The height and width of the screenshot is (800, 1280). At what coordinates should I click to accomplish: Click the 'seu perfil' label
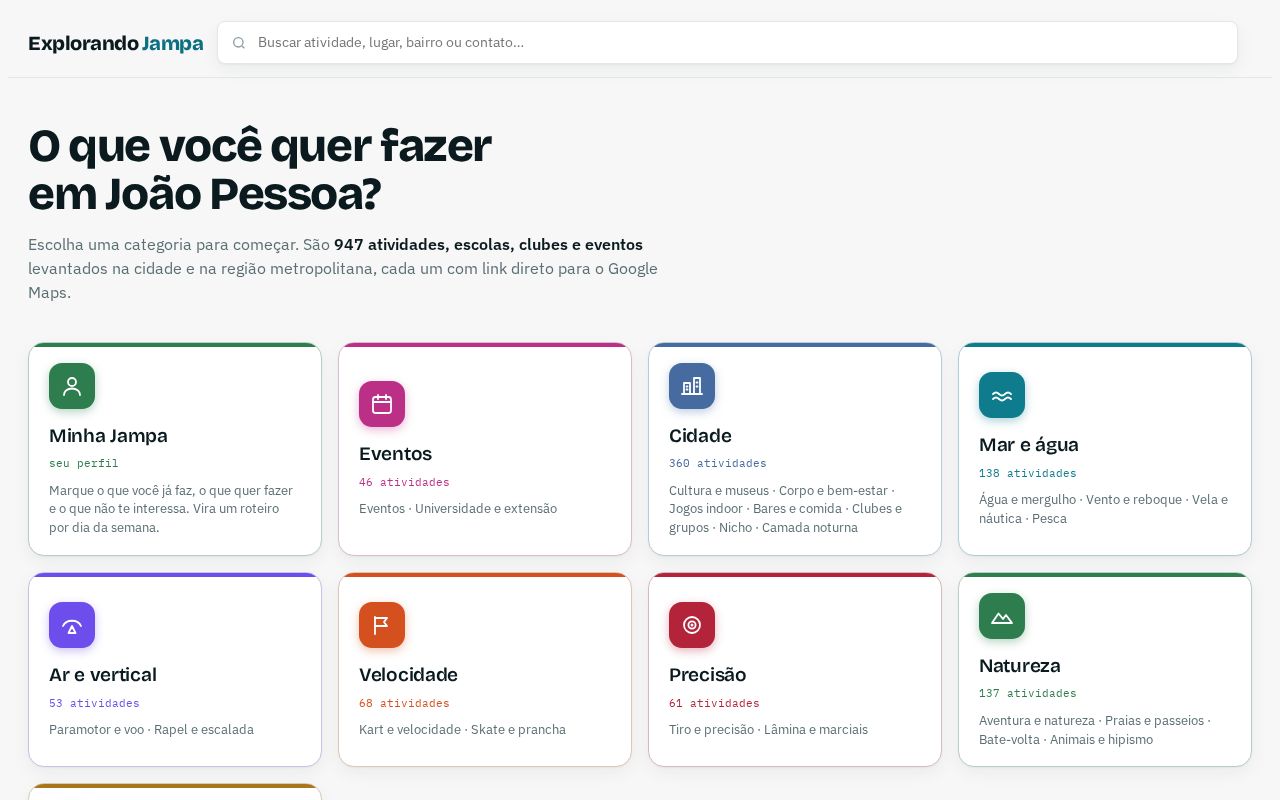[x=84, y=464]
